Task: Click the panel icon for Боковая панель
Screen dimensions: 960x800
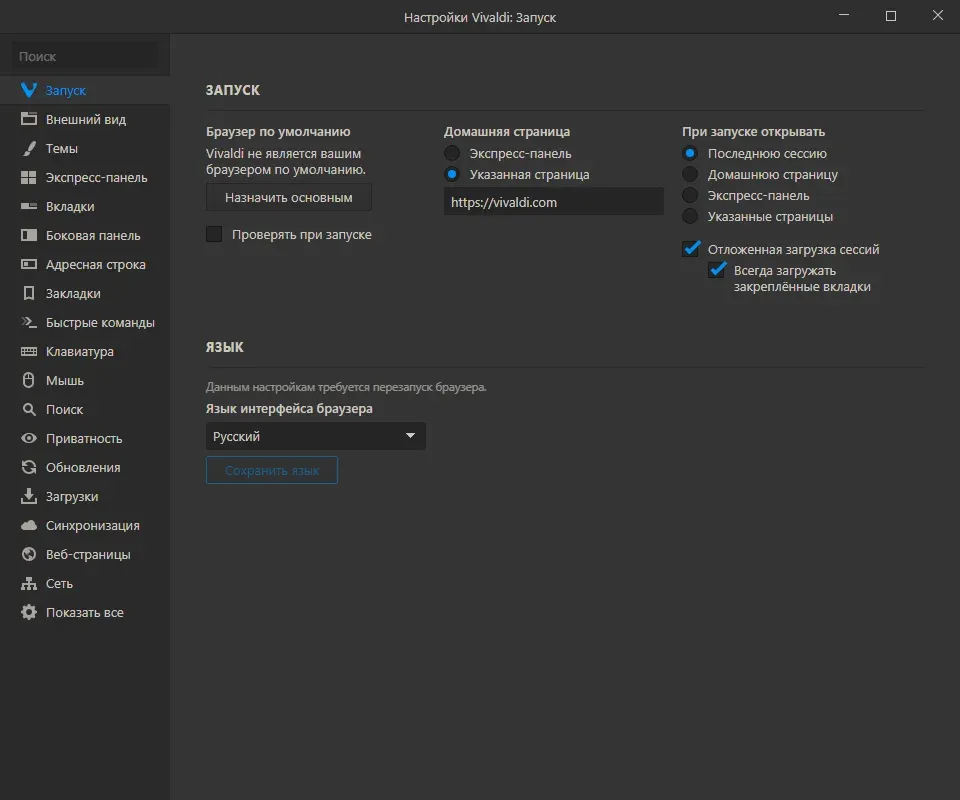Action: click(29, 235)
